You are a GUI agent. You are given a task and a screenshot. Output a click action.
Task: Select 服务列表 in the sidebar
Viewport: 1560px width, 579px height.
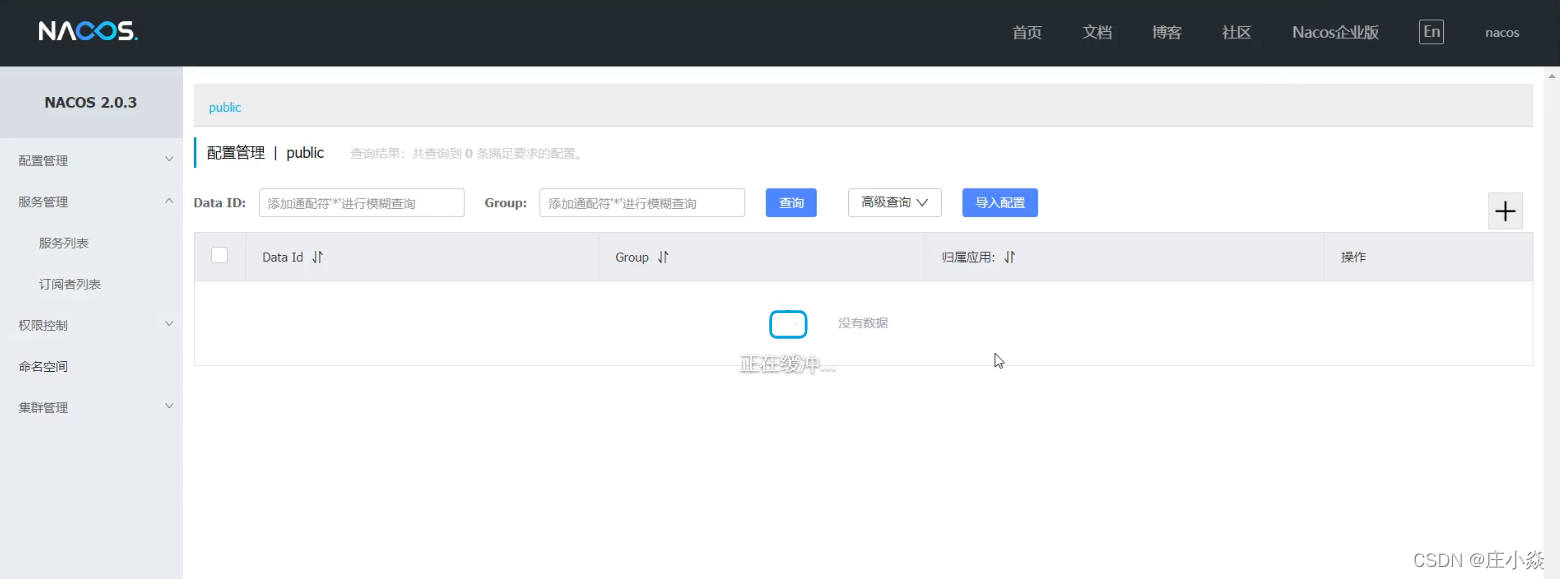point(64,243)
